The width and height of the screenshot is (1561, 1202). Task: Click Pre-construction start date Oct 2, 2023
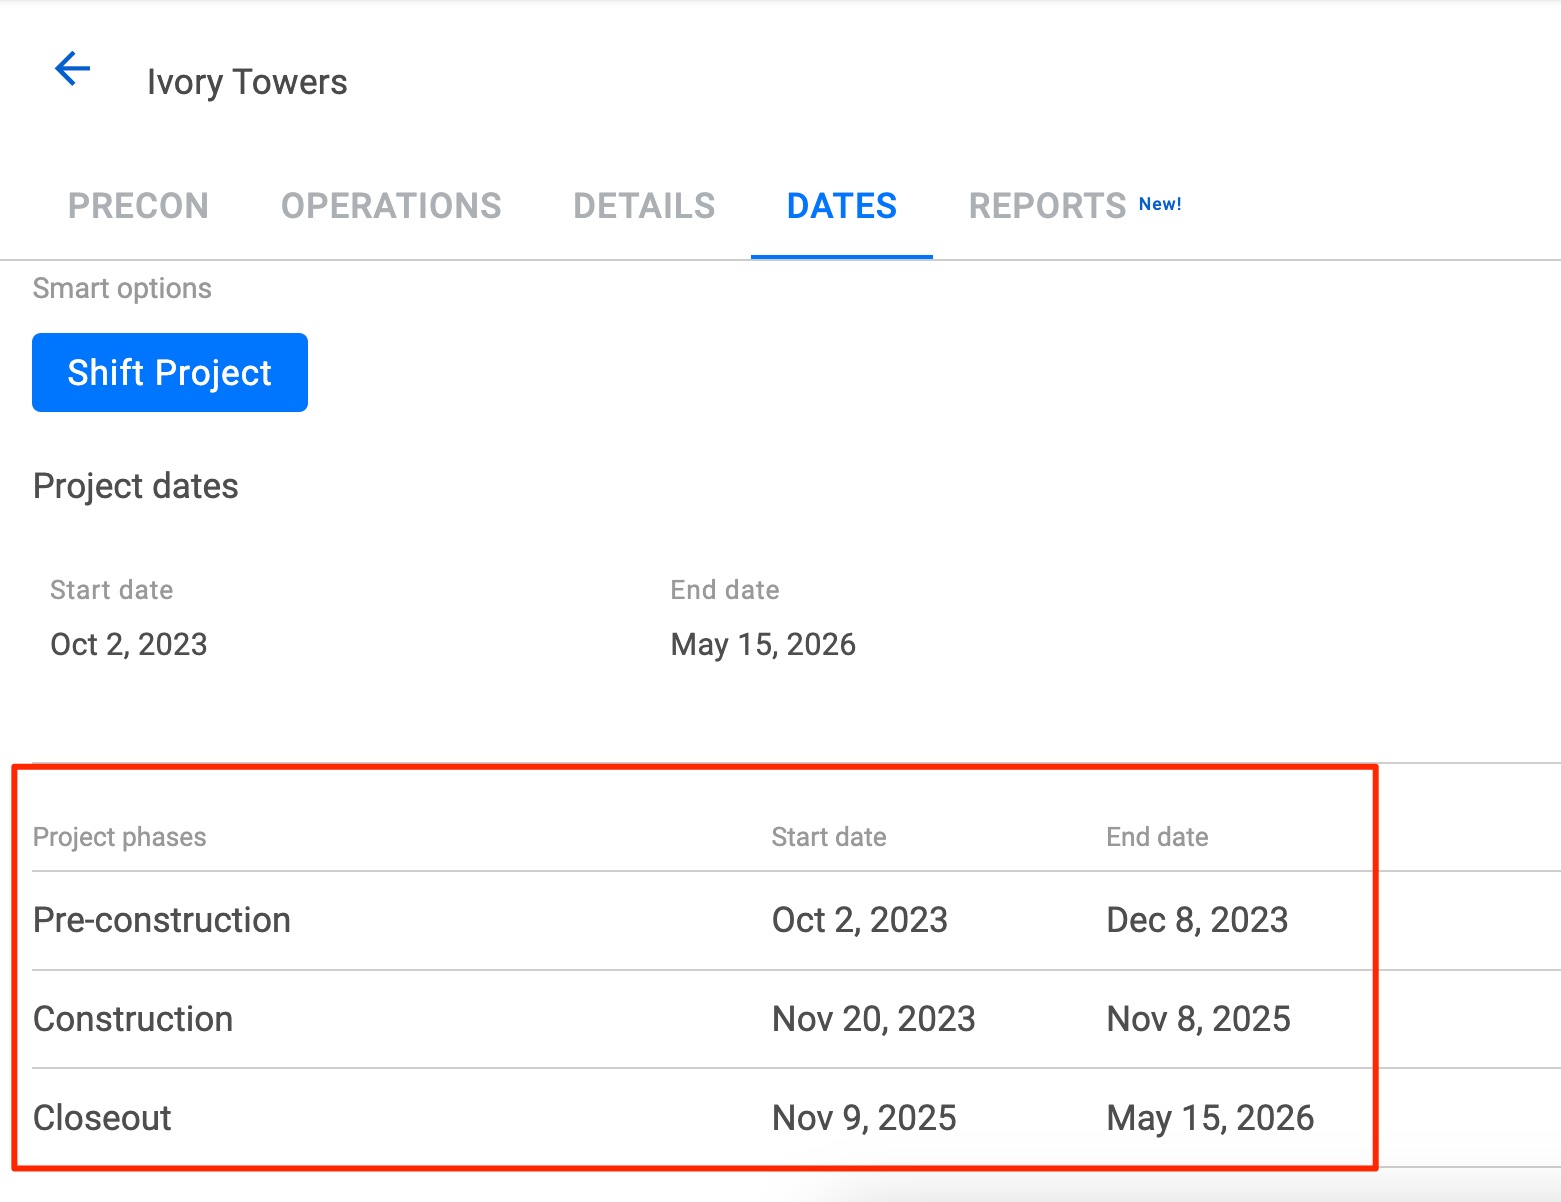pyautogui.click(x=860, y=920)
